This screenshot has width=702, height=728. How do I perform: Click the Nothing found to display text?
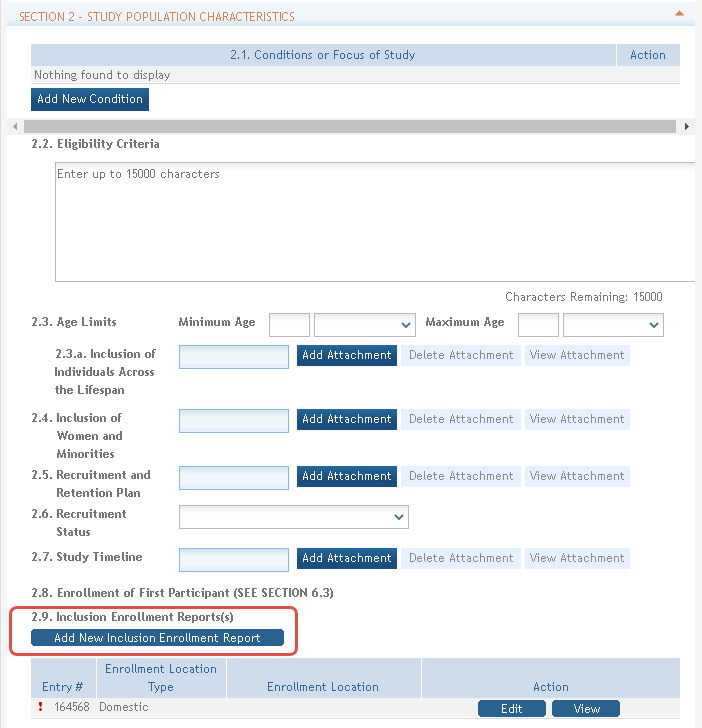click(102, 75)
